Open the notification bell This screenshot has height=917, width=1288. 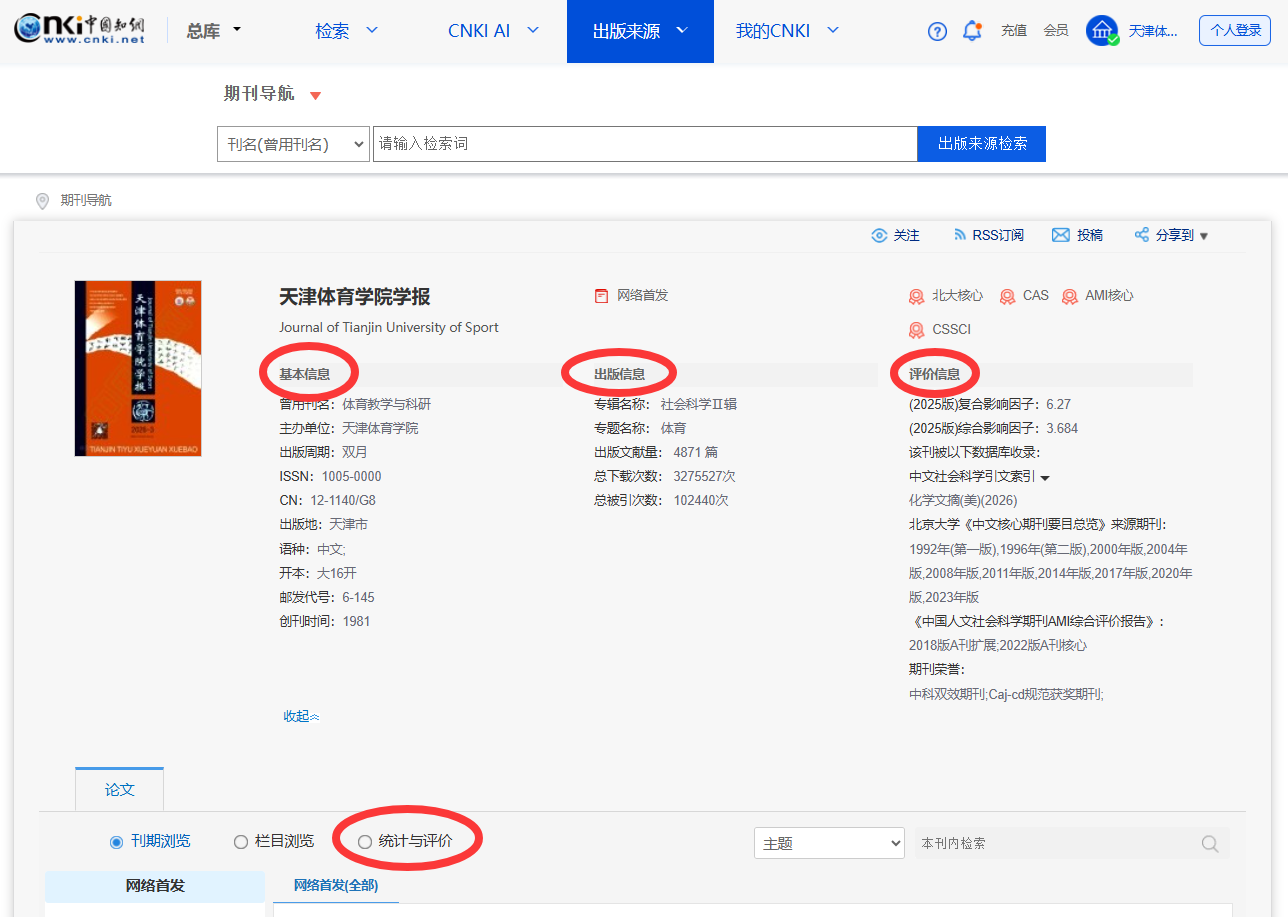[972, 31]
